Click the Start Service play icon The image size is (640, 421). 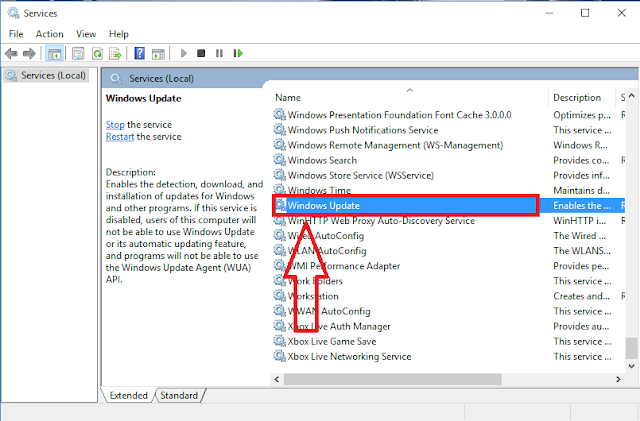click(183, 53)
